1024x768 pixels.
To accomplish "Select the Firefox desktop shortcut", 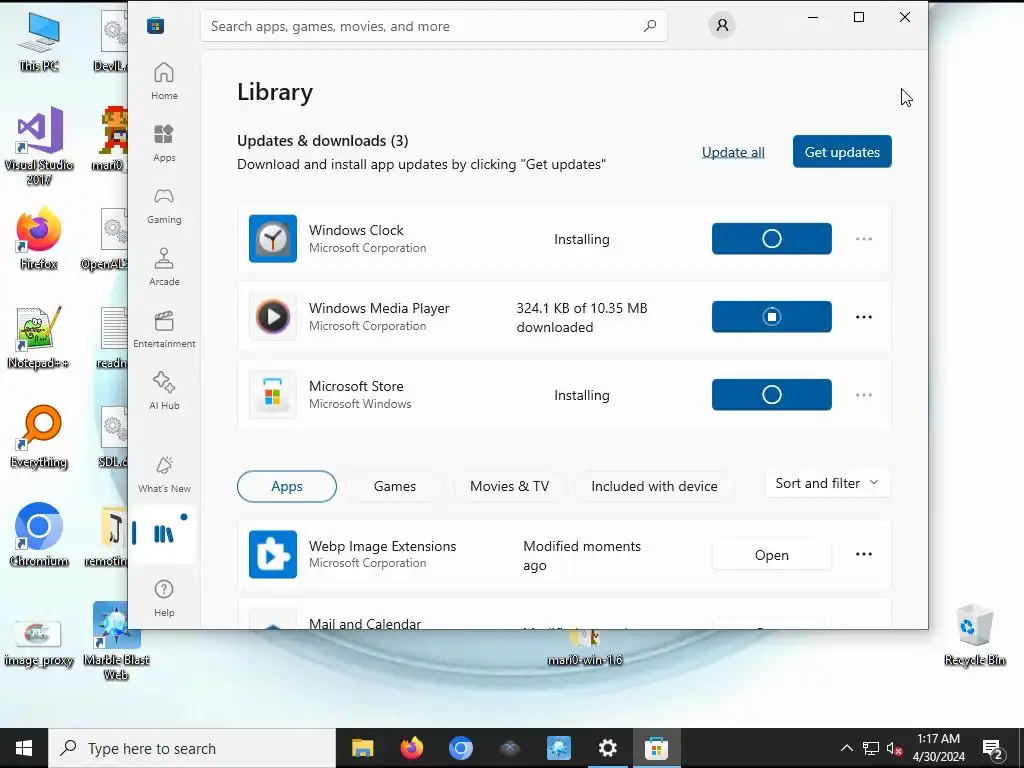I will coord(39,238).
